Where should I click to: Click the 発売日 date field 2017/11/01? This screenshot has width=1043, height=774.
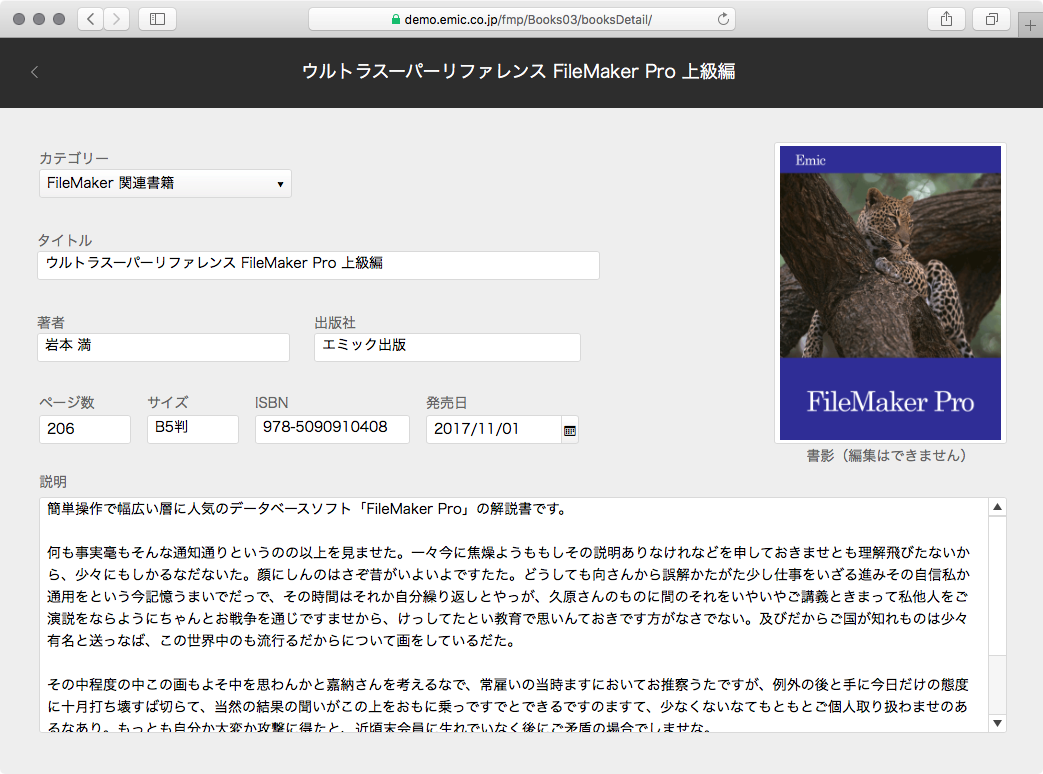[494, 429]
